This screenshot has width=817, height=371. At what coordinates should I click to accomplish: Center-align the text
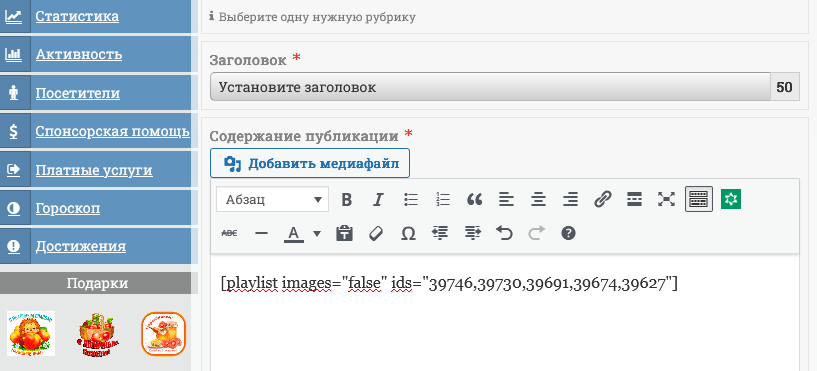coord(538,199)
